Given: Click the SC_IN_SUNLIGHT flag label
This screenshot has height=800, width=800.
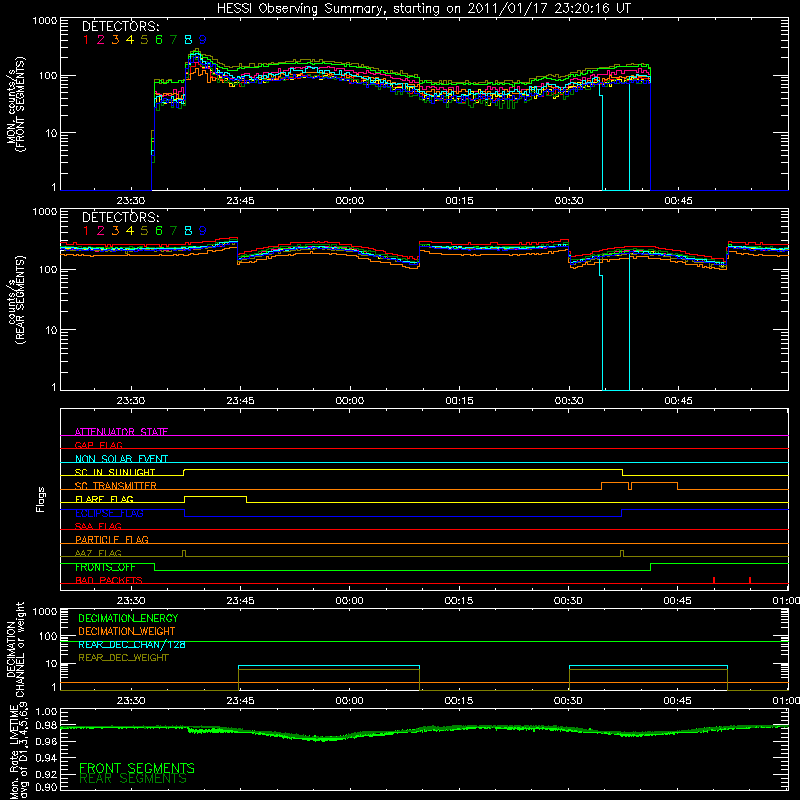Looking at the screenshot, I should (x=115, y=472).
